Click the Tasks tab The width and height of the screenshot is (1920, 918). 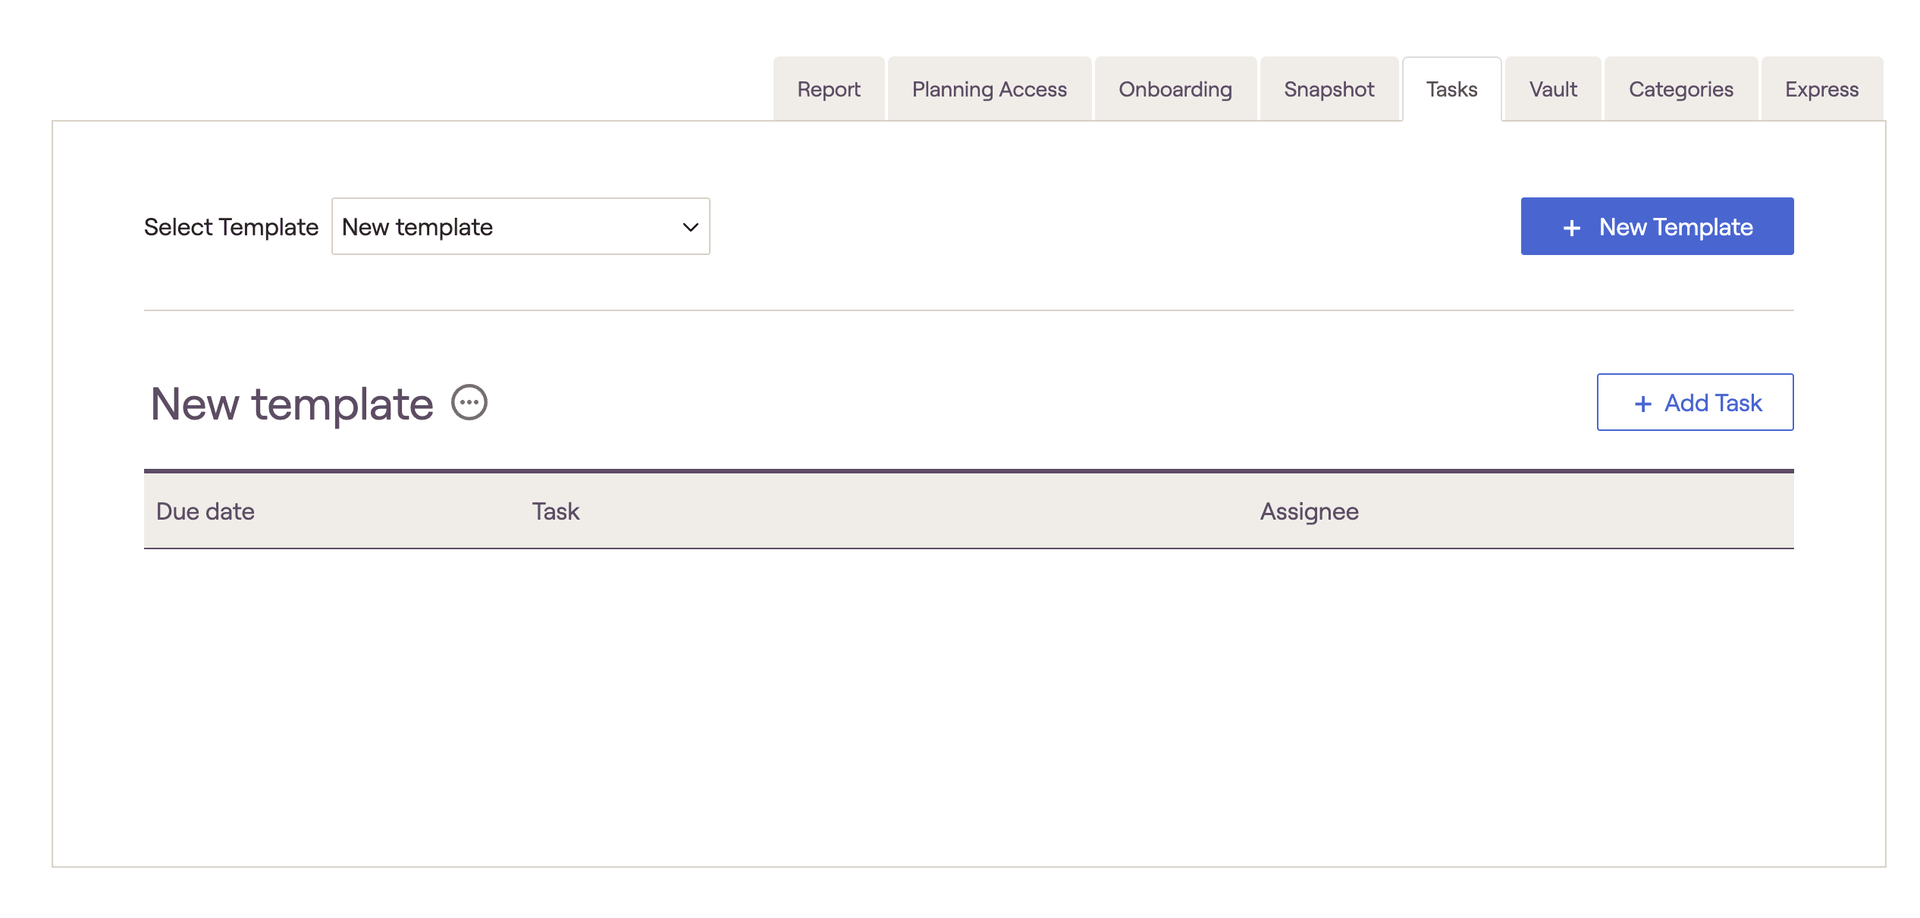[x=1452, y=89]
